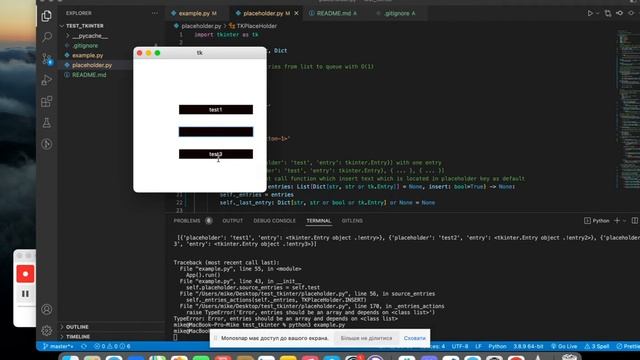Image resolution: width=640 pixels, height=360 pixels.
Task: Click the 'Сховати' hide link
Action: point(414,338)
